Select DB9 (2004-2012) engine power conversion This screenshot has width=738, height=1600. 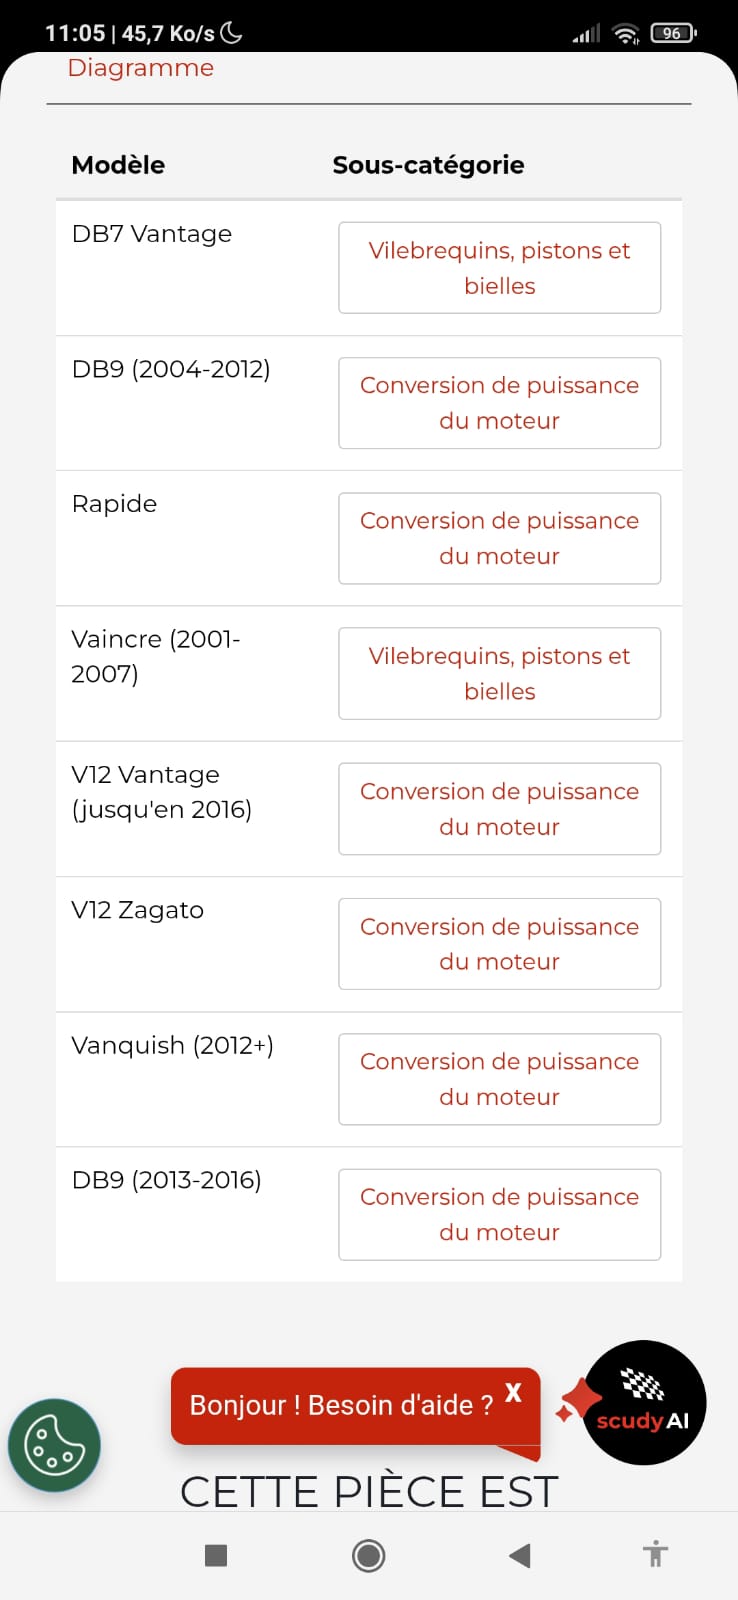coord(499,403)
